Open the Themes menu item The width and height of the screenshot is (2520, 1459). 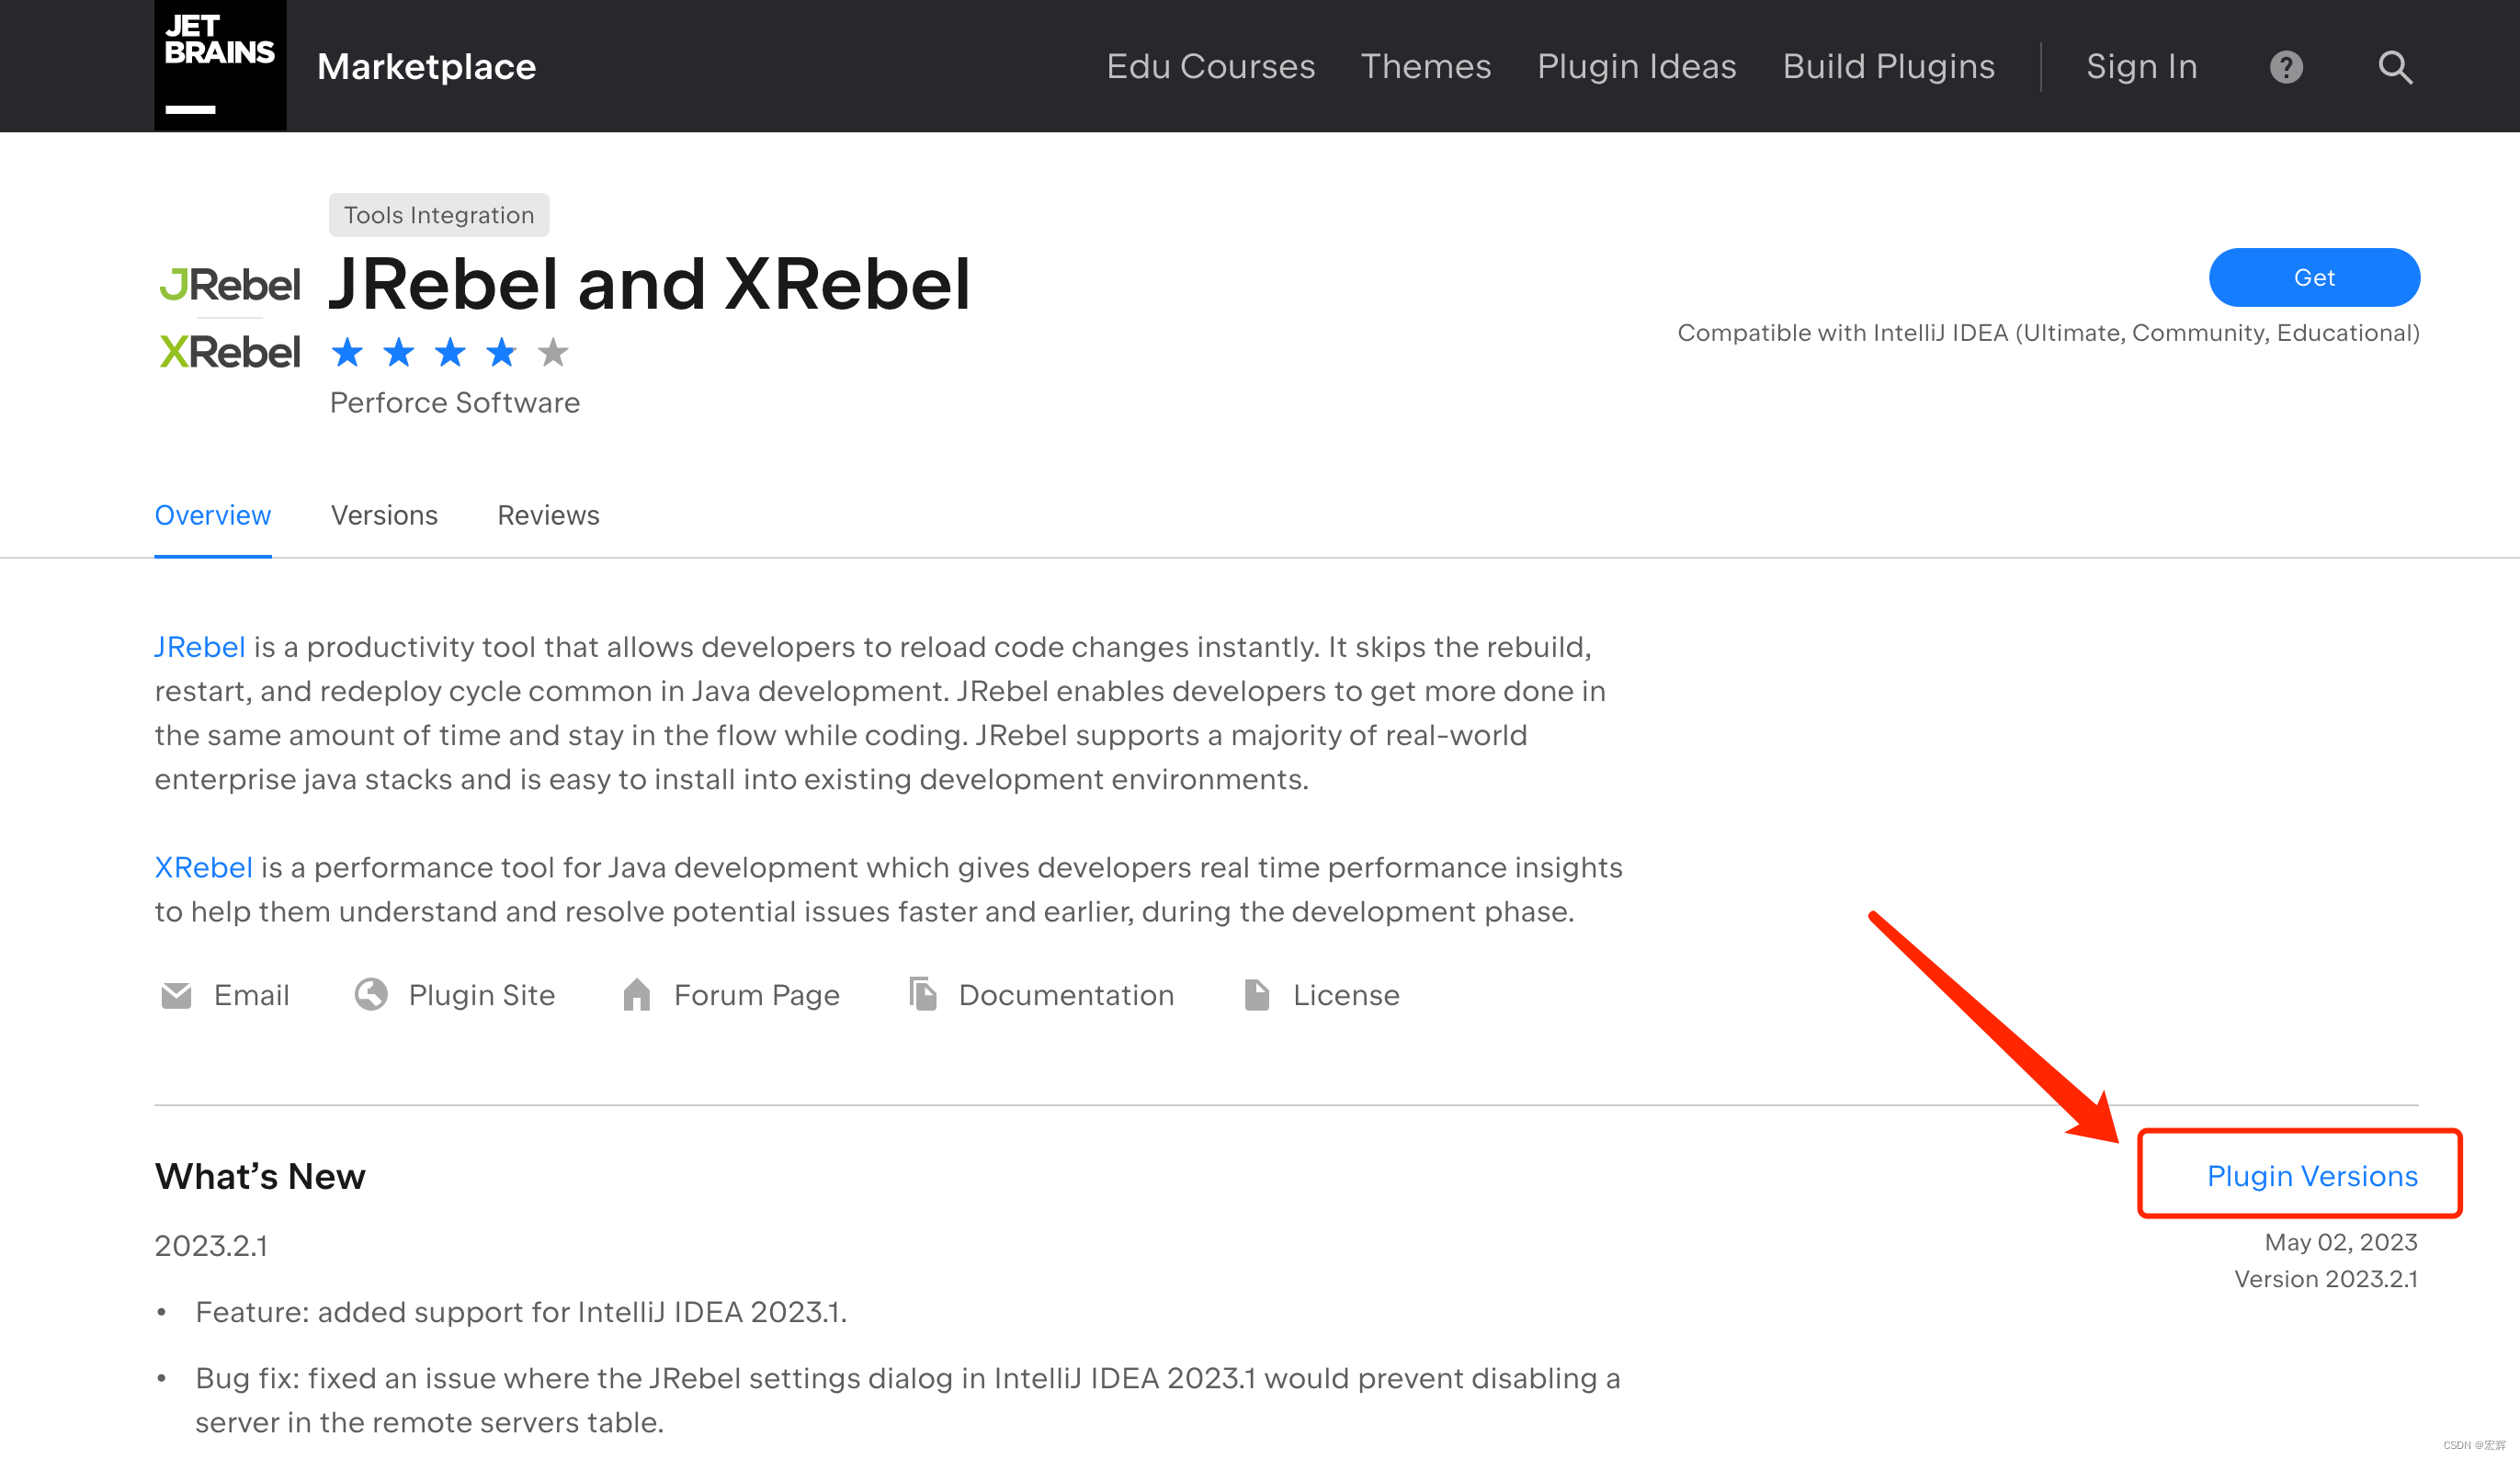point(1426,67)
